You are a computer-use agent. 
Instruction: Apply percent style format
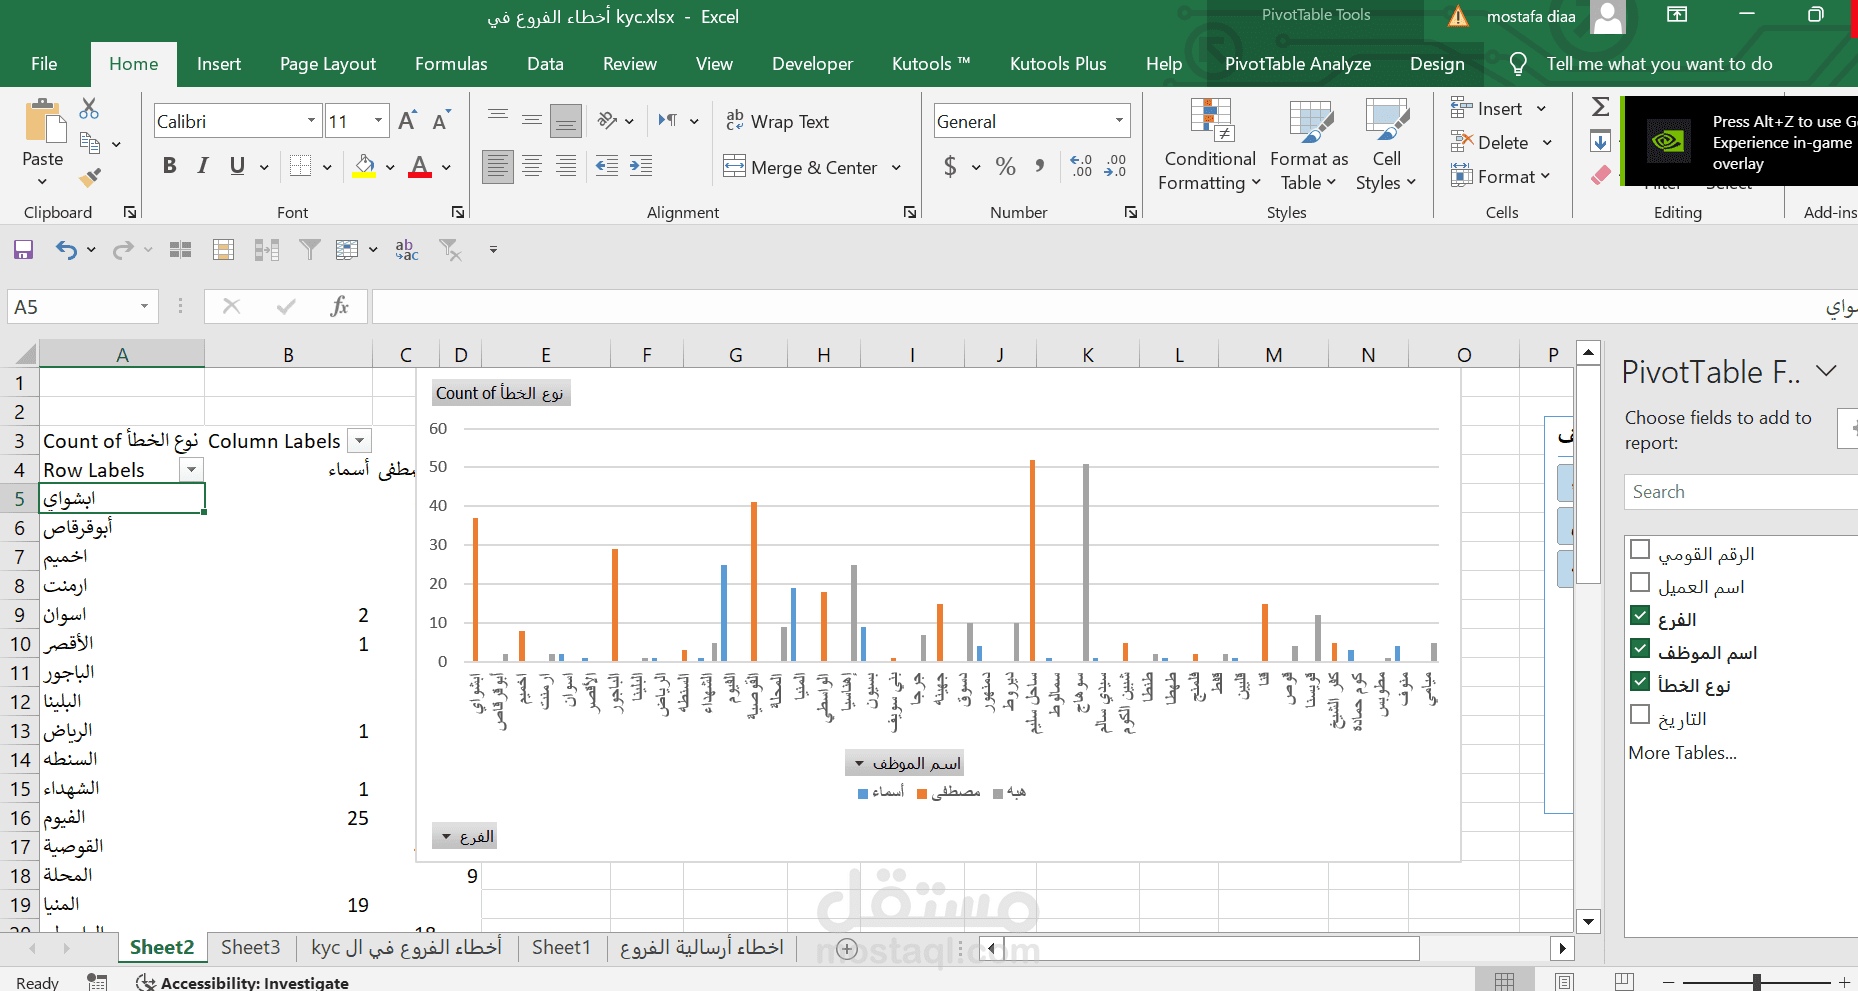1006,166
